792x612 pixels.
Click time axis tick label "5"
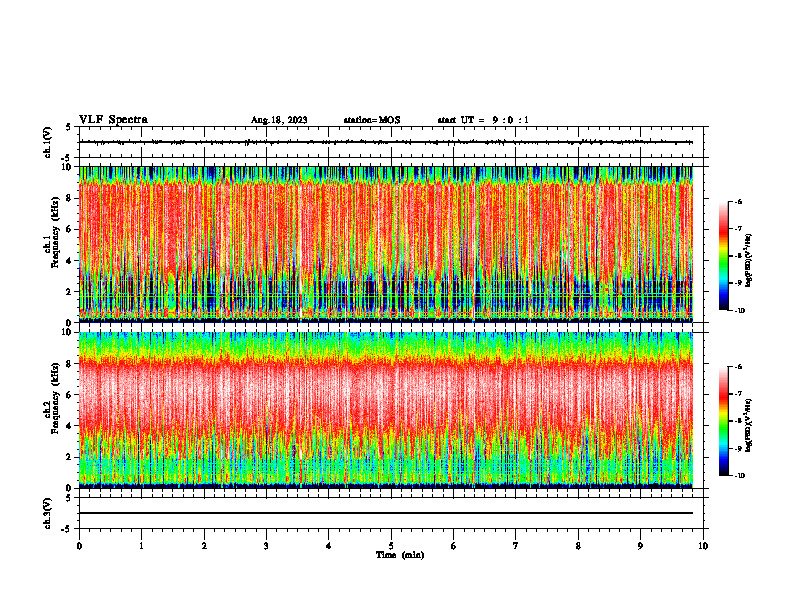point(391,546)
